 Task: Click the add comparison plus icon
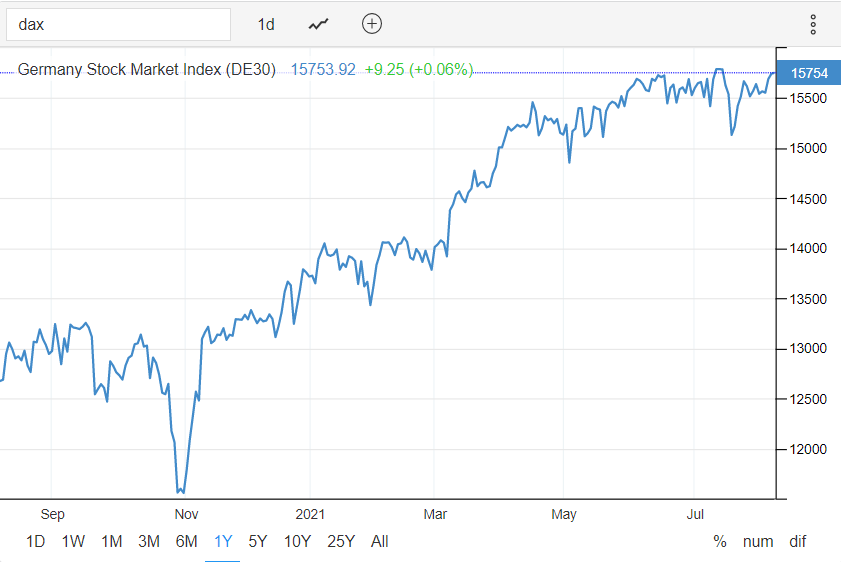(372, 24)
